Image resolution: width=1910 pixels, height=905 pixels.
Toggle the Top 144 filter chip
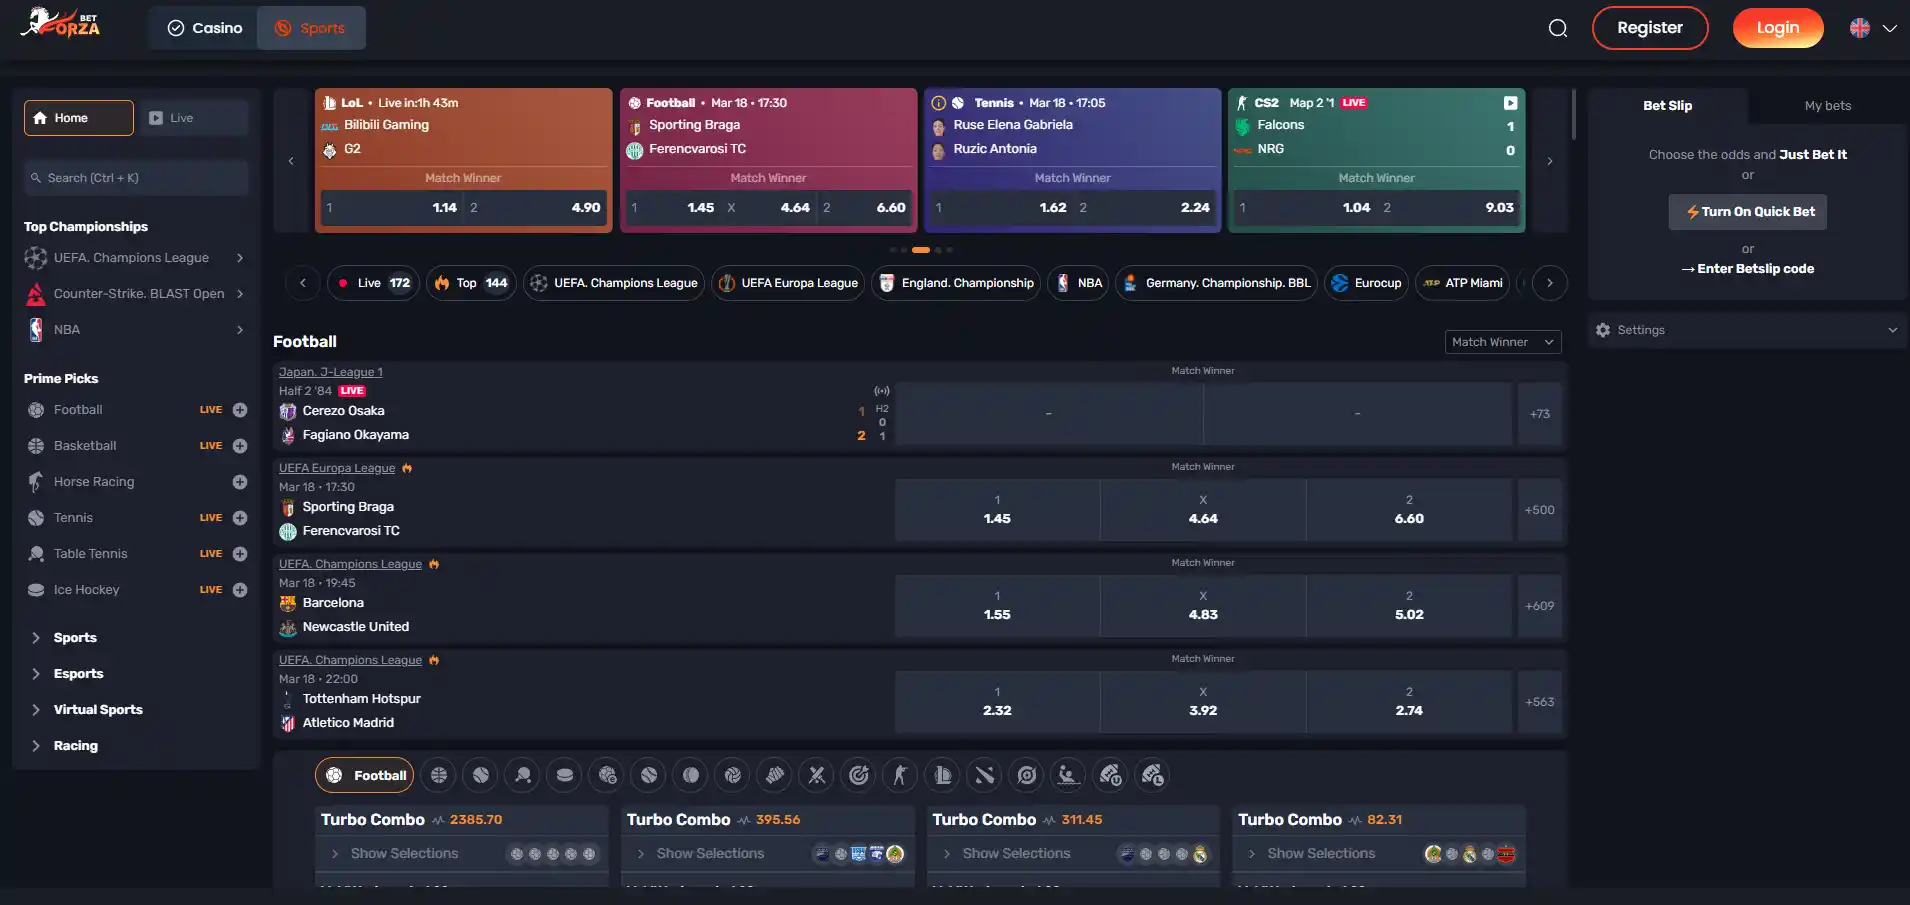tap(472, 283)
